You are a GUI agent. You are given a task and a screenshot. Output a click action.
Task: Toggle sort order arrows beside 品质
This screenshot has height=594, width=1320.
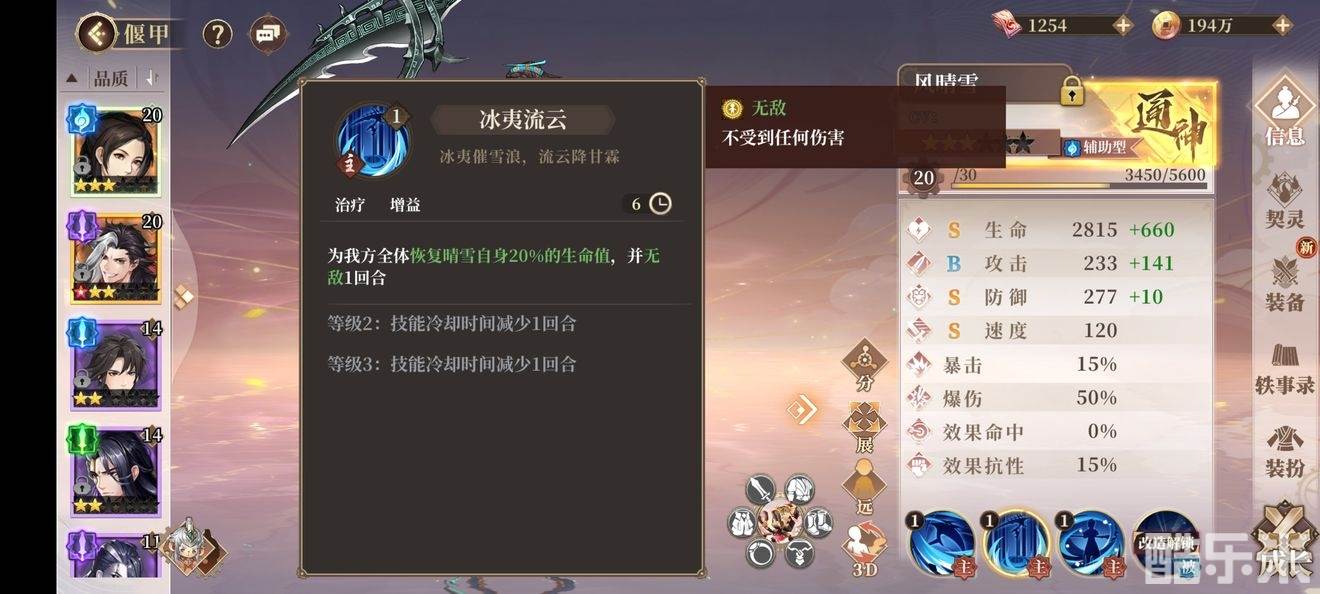tap(152, 78)
